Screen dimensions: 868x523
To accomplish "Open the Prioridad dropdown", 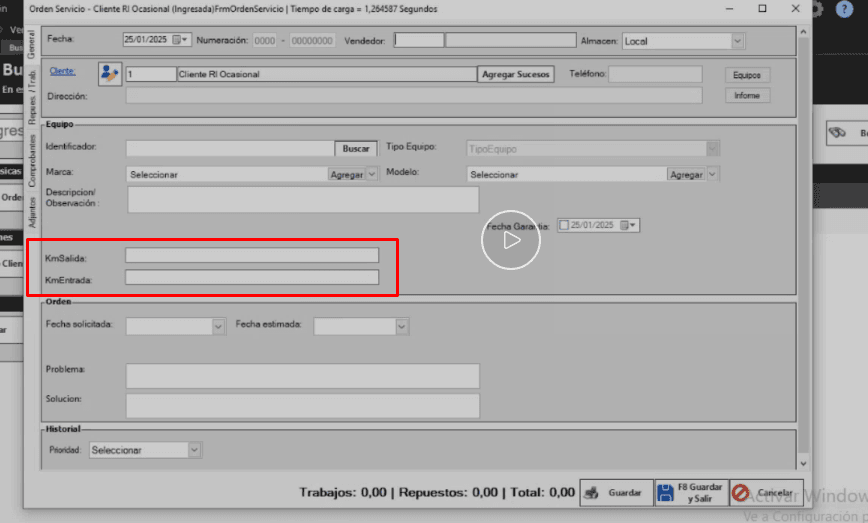I will (195, 450).
